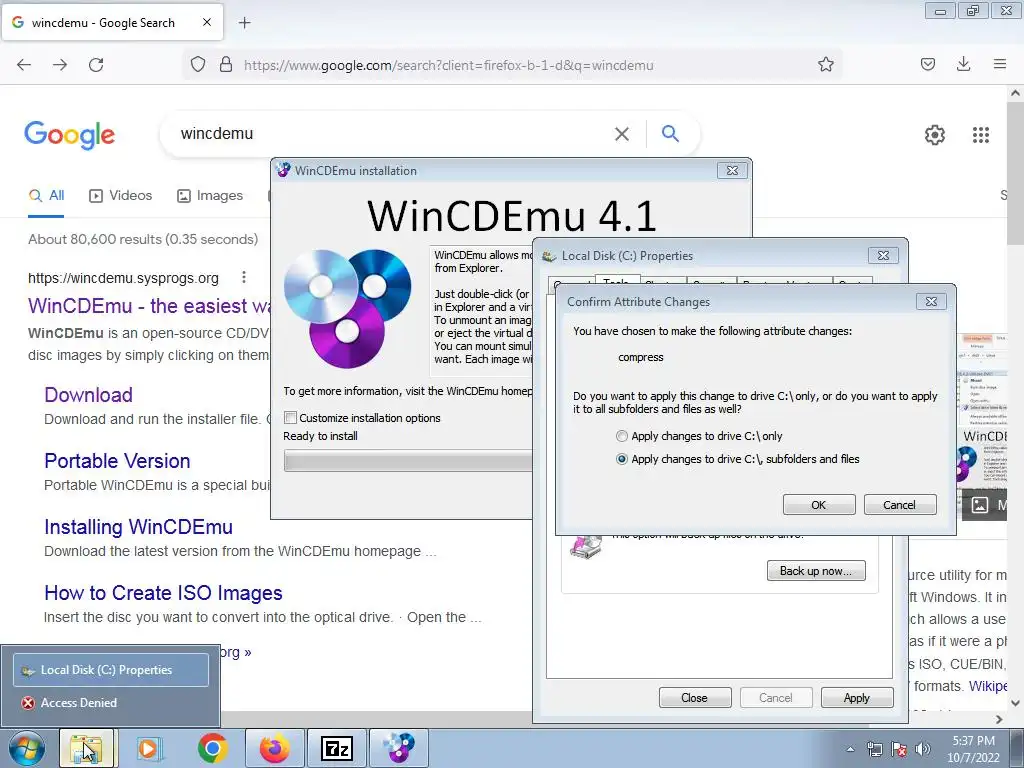Click the horizontal scrollbar right arrow

click(999, 719)
